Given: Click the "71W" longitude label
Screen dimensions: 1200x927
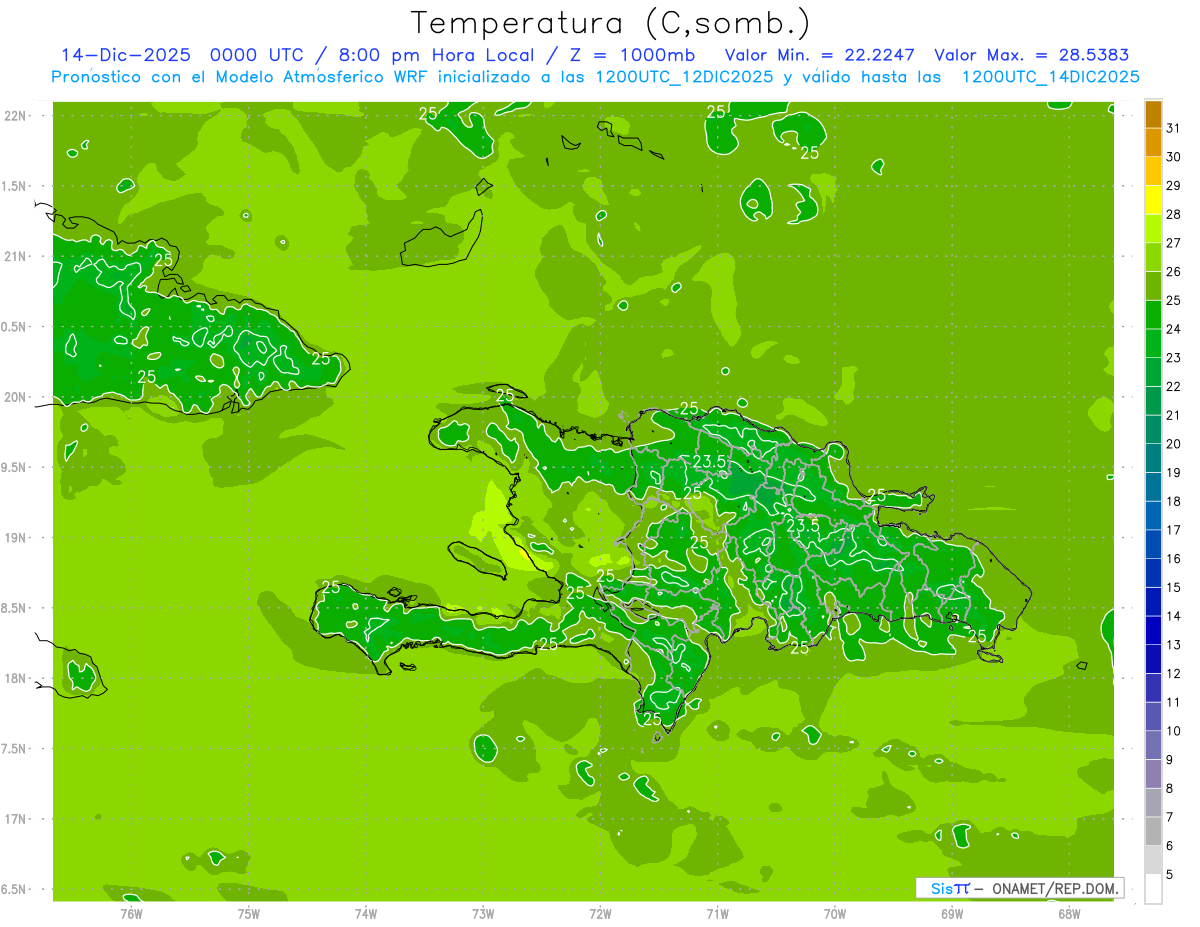Looking at the screenshot, I should (718, 913).
